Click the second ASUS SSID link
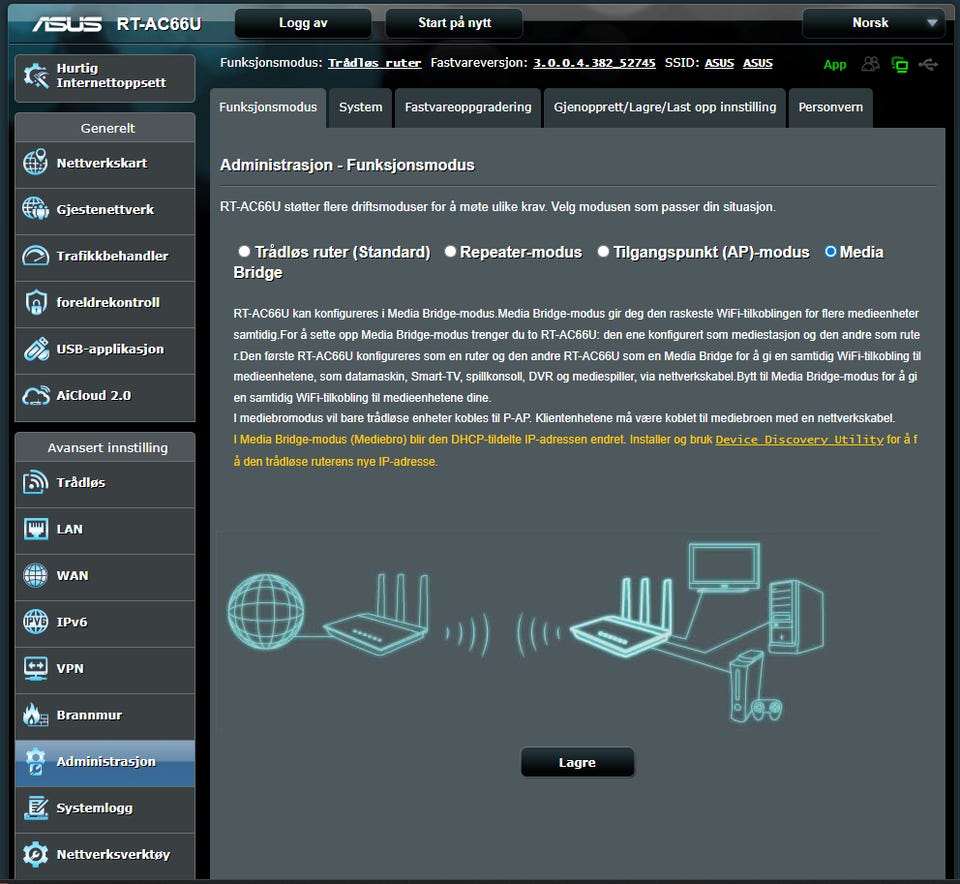The width and height of the screenshot is (960, 884). point(757,63)
